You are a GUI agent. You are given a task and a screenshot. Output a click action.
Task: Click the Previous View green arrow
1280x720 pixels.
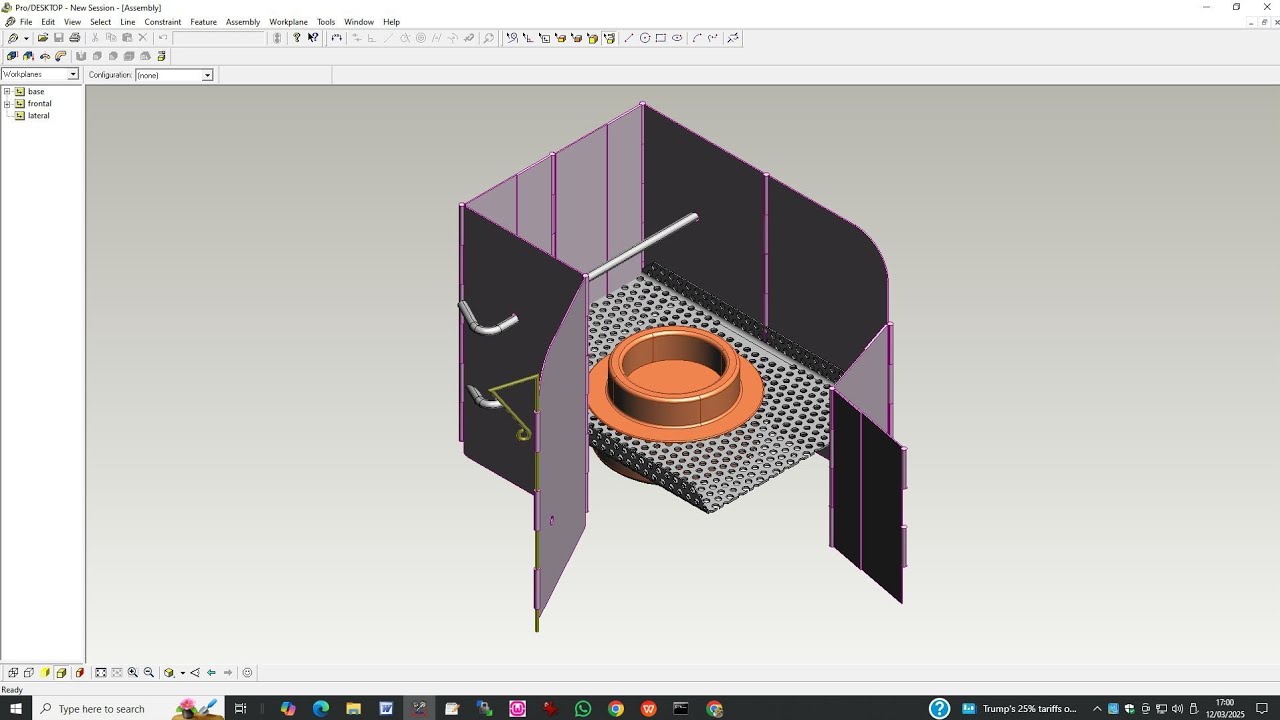pyautogui.click(x=211, y=673)
